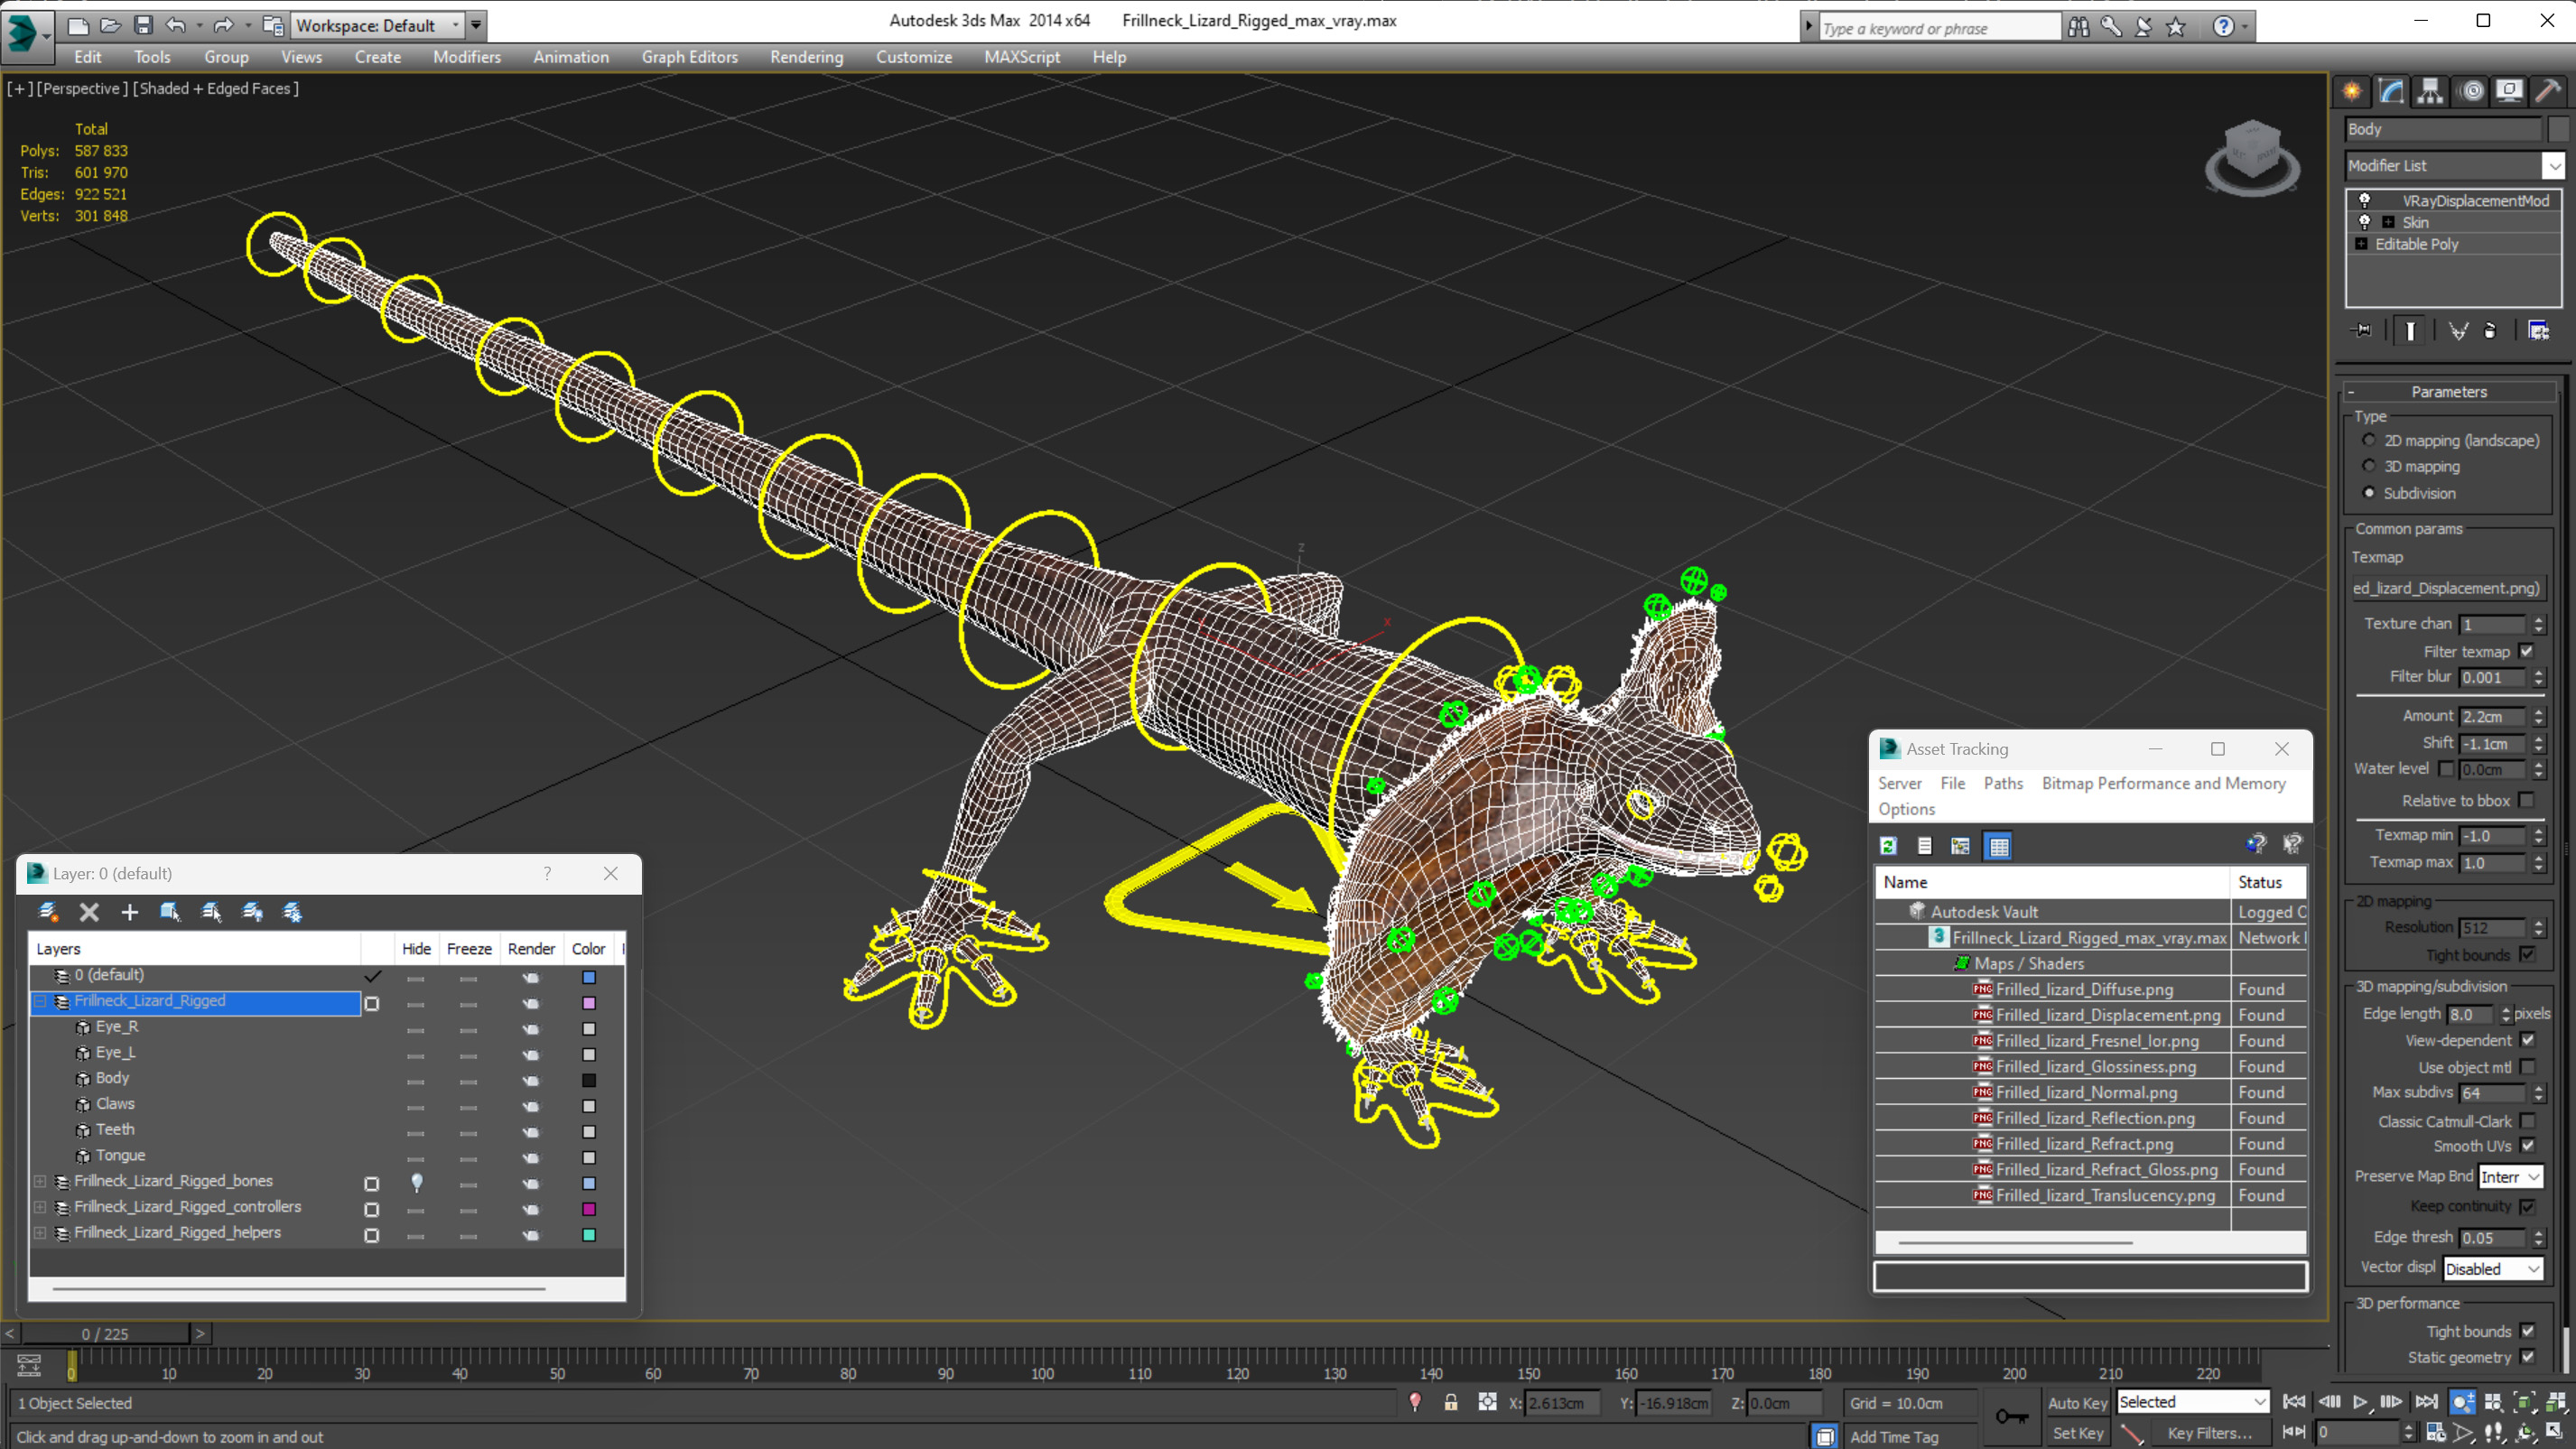The width and height of the screenshot is (2576, 1449).
Task: Open the Display command panel tab
Action: [x=2509, y=91]
